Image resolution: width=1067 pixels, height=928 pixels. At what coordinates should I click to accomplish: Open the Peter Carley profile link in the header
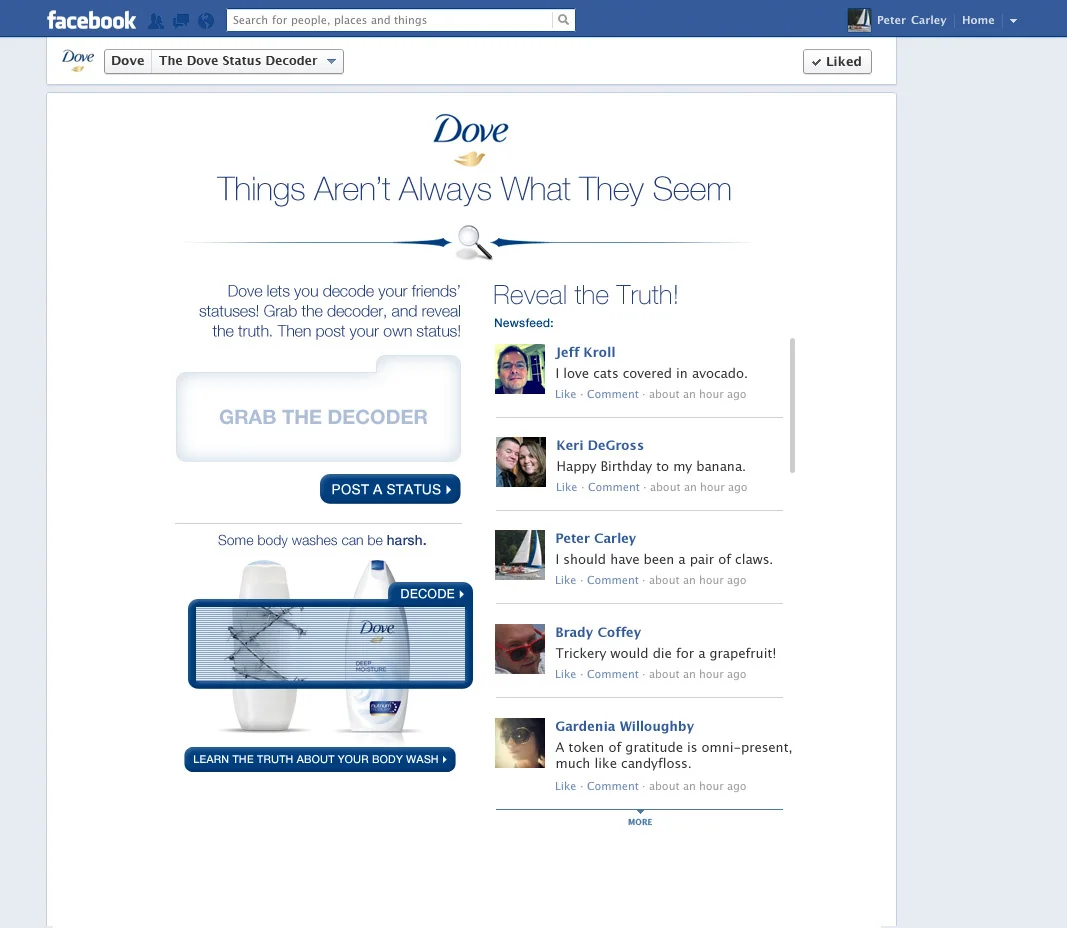[911, 20]
